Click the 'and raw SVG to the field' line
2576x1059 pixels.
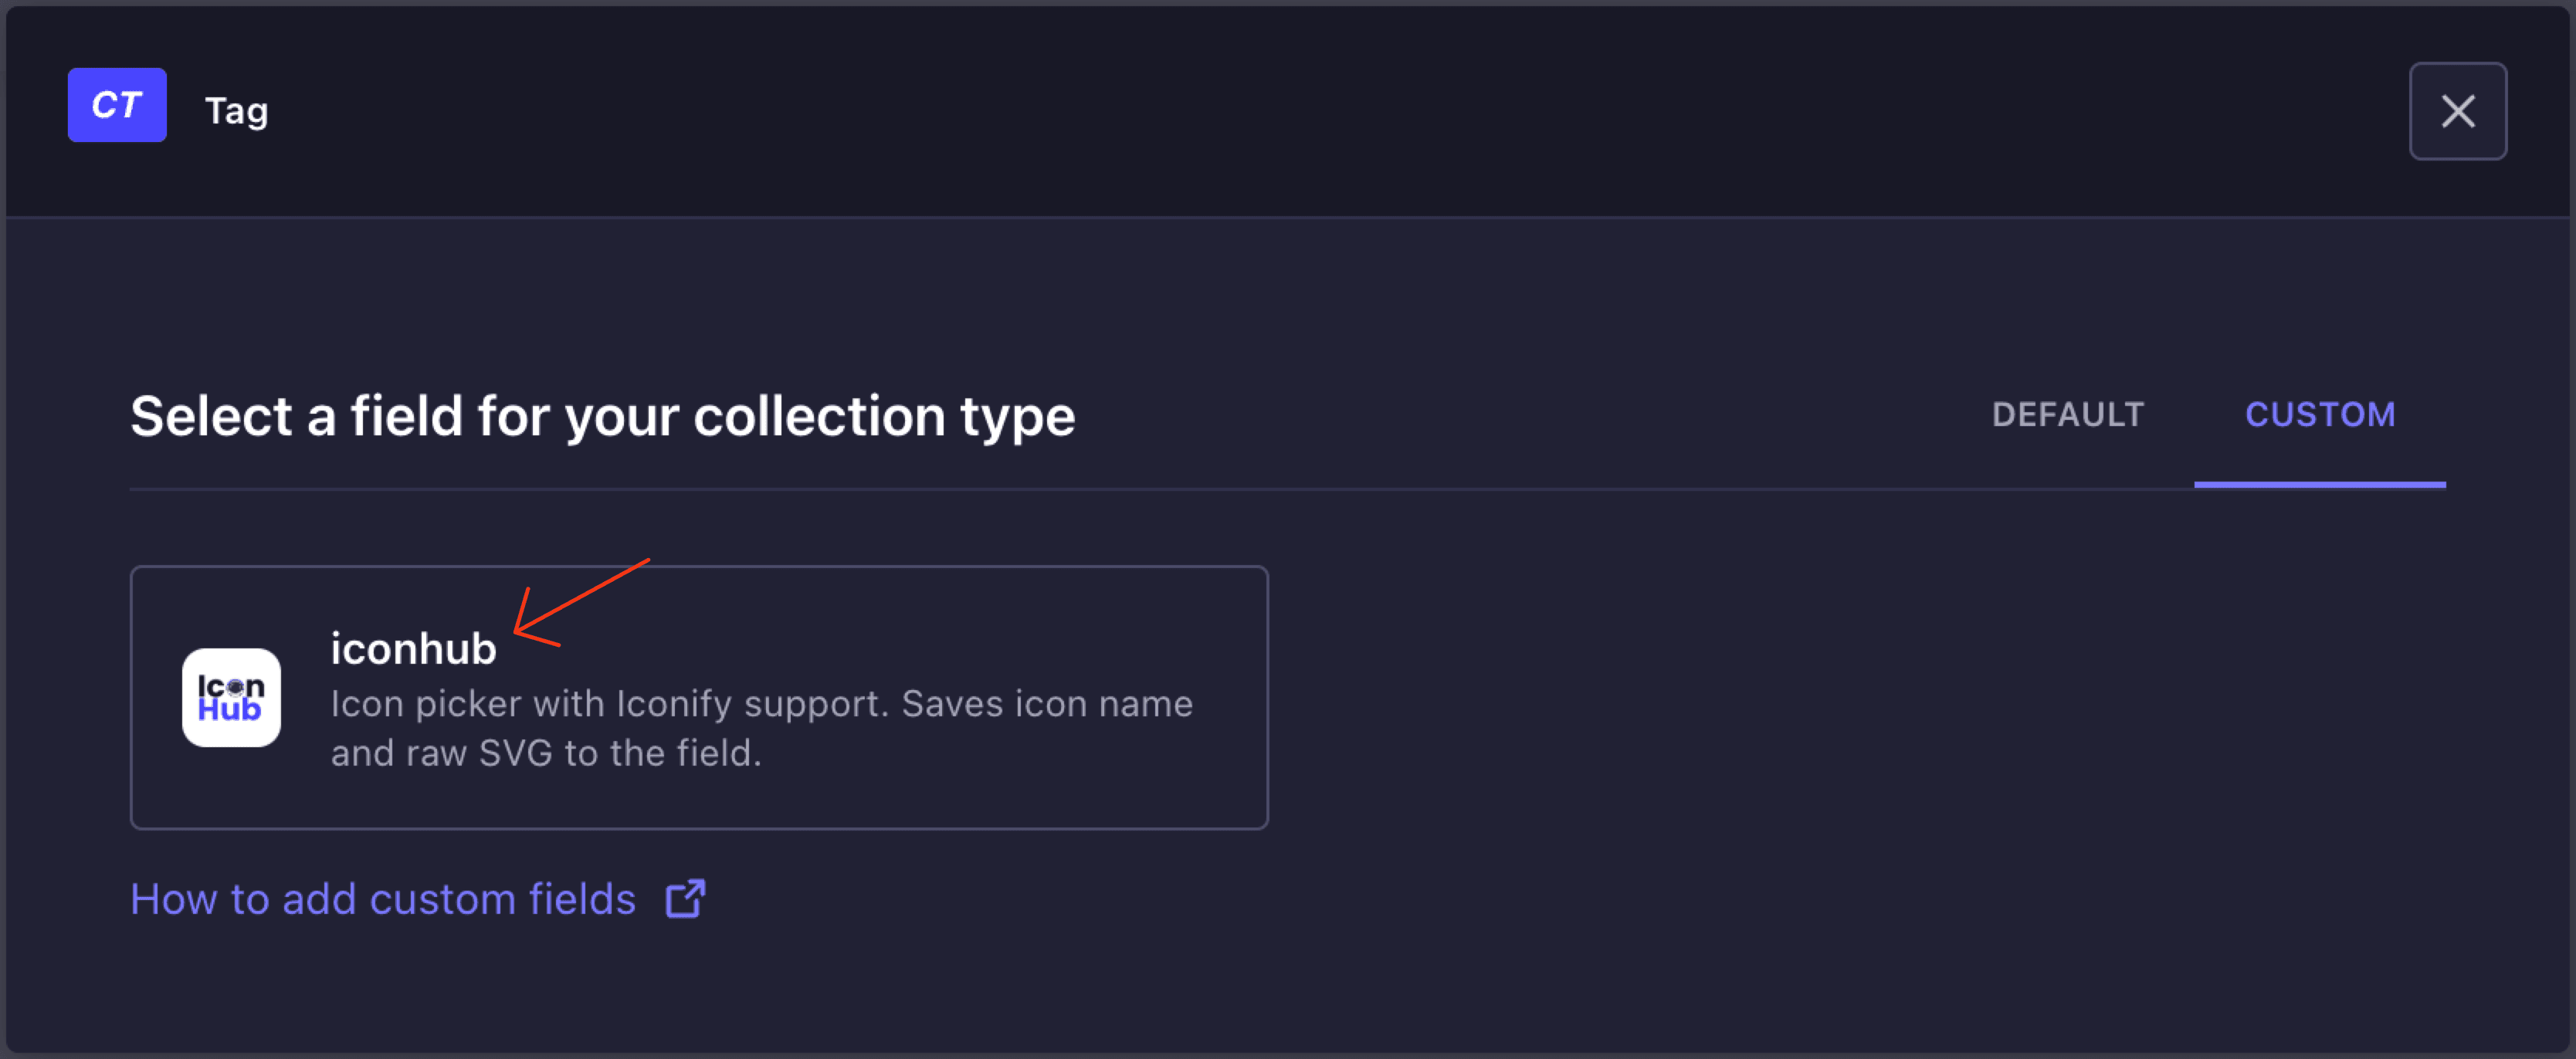pyautogui.click(x=546, y=753)
